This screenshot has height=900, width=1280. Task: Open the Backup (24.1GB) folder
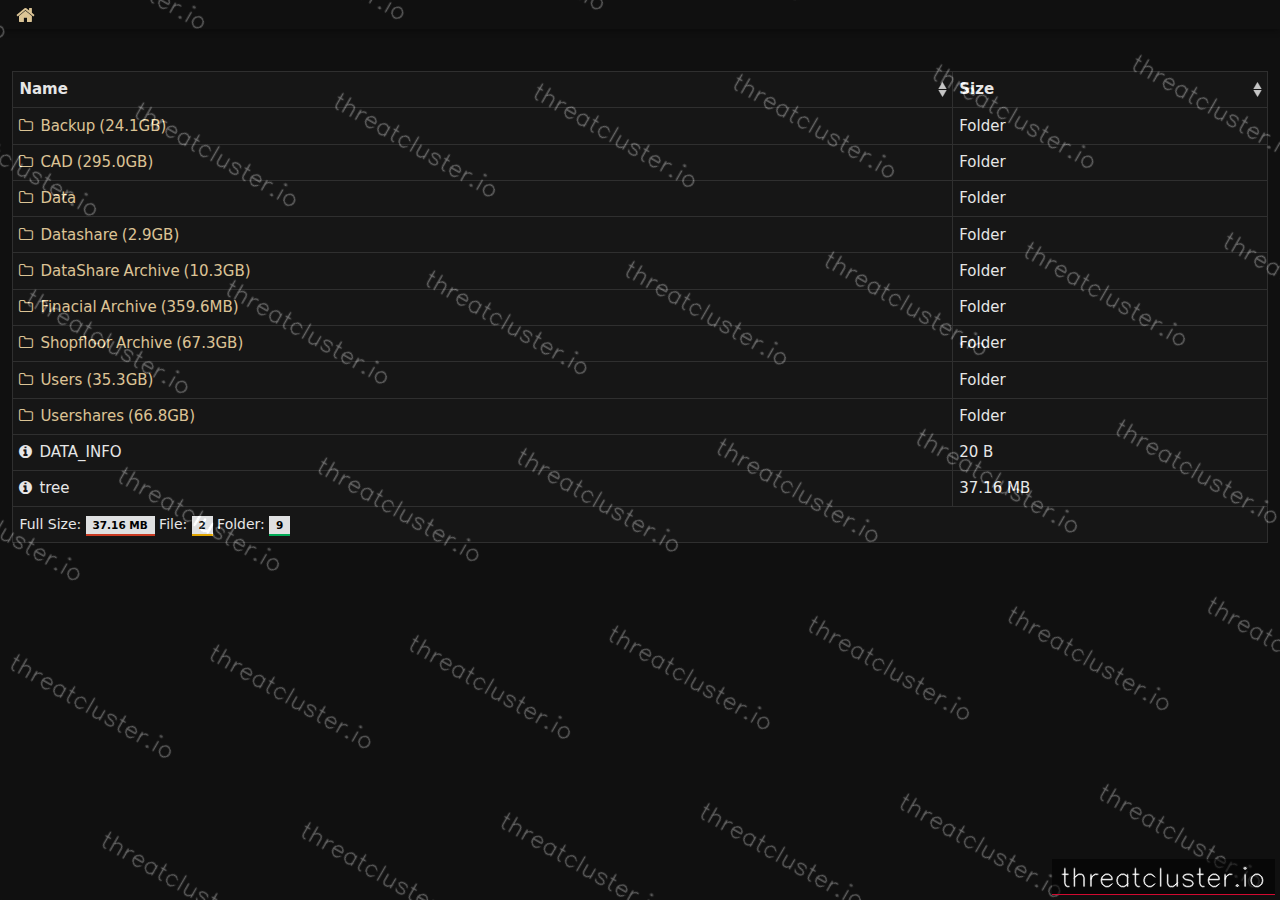coord(103,126)
